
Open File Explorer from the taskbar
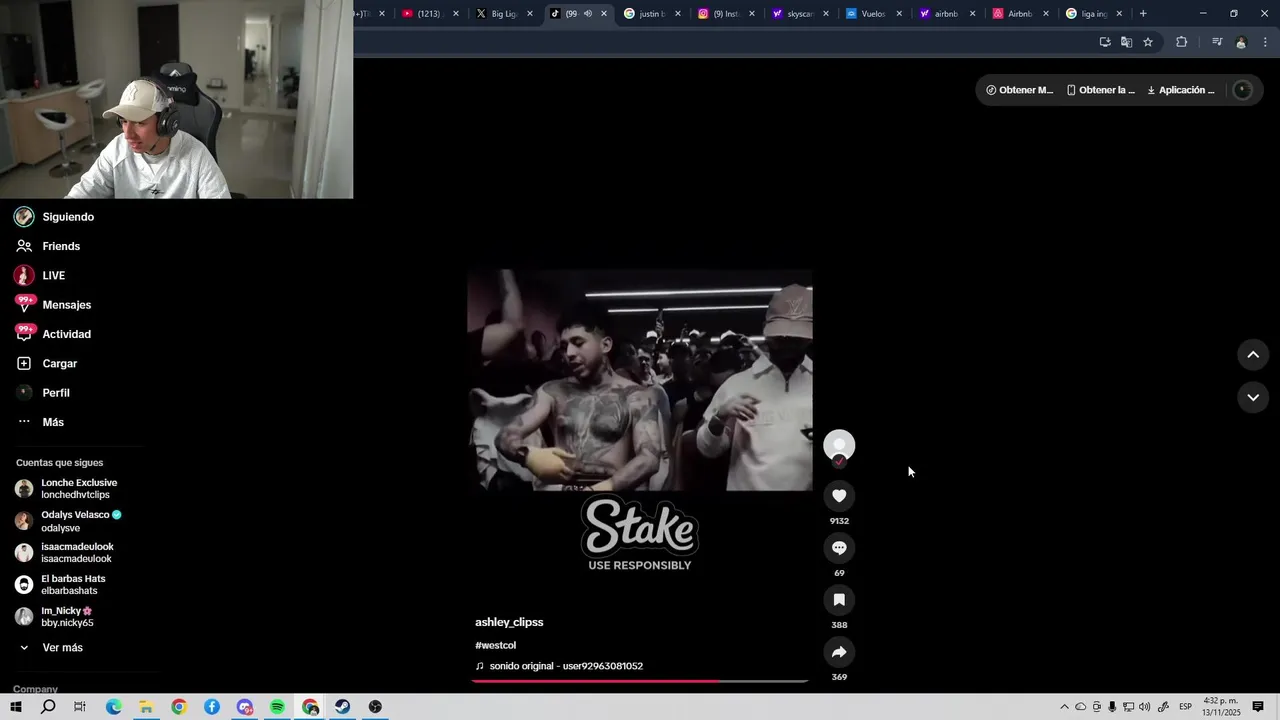(x=146, y=707)
